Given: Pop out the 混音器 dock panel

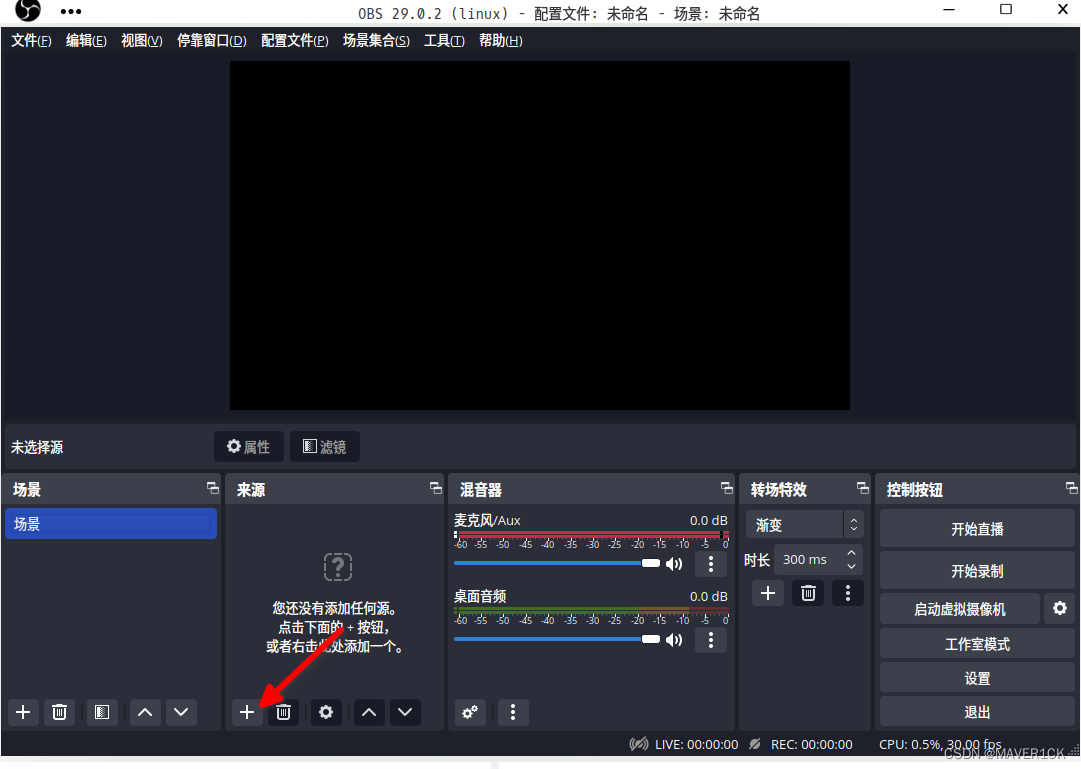Looking at the screenshot, I should pyautogui.click(x=727, y=488).
